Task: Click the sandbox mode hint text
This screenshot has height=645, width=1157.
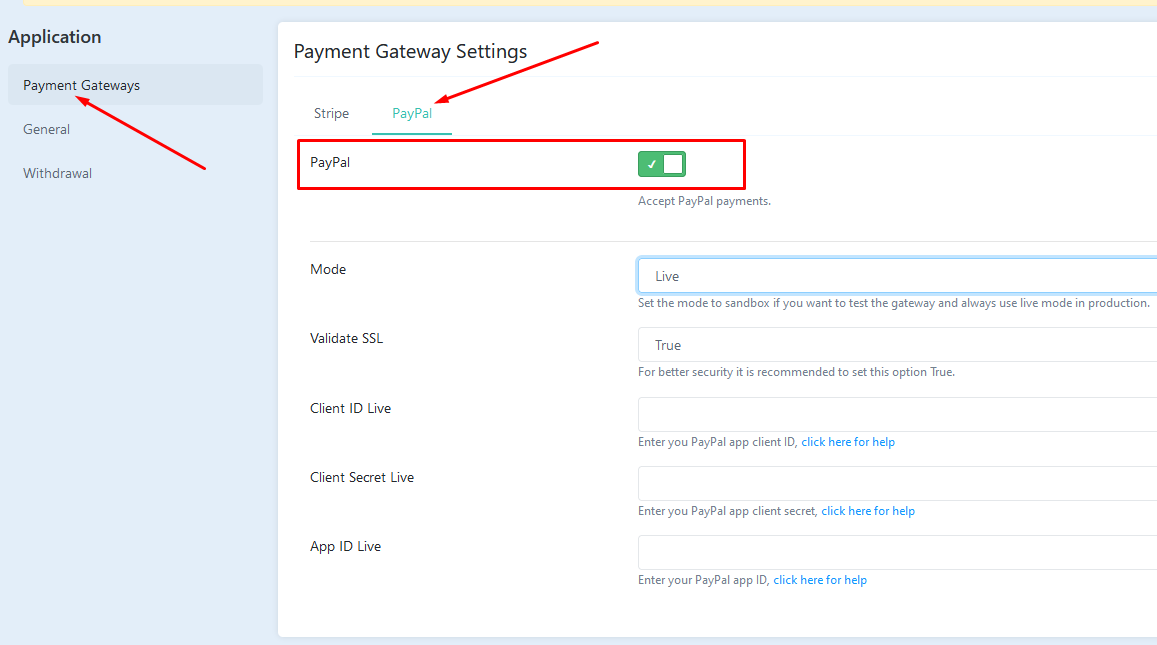Action: pyautogui.click(x=894, y=303)
